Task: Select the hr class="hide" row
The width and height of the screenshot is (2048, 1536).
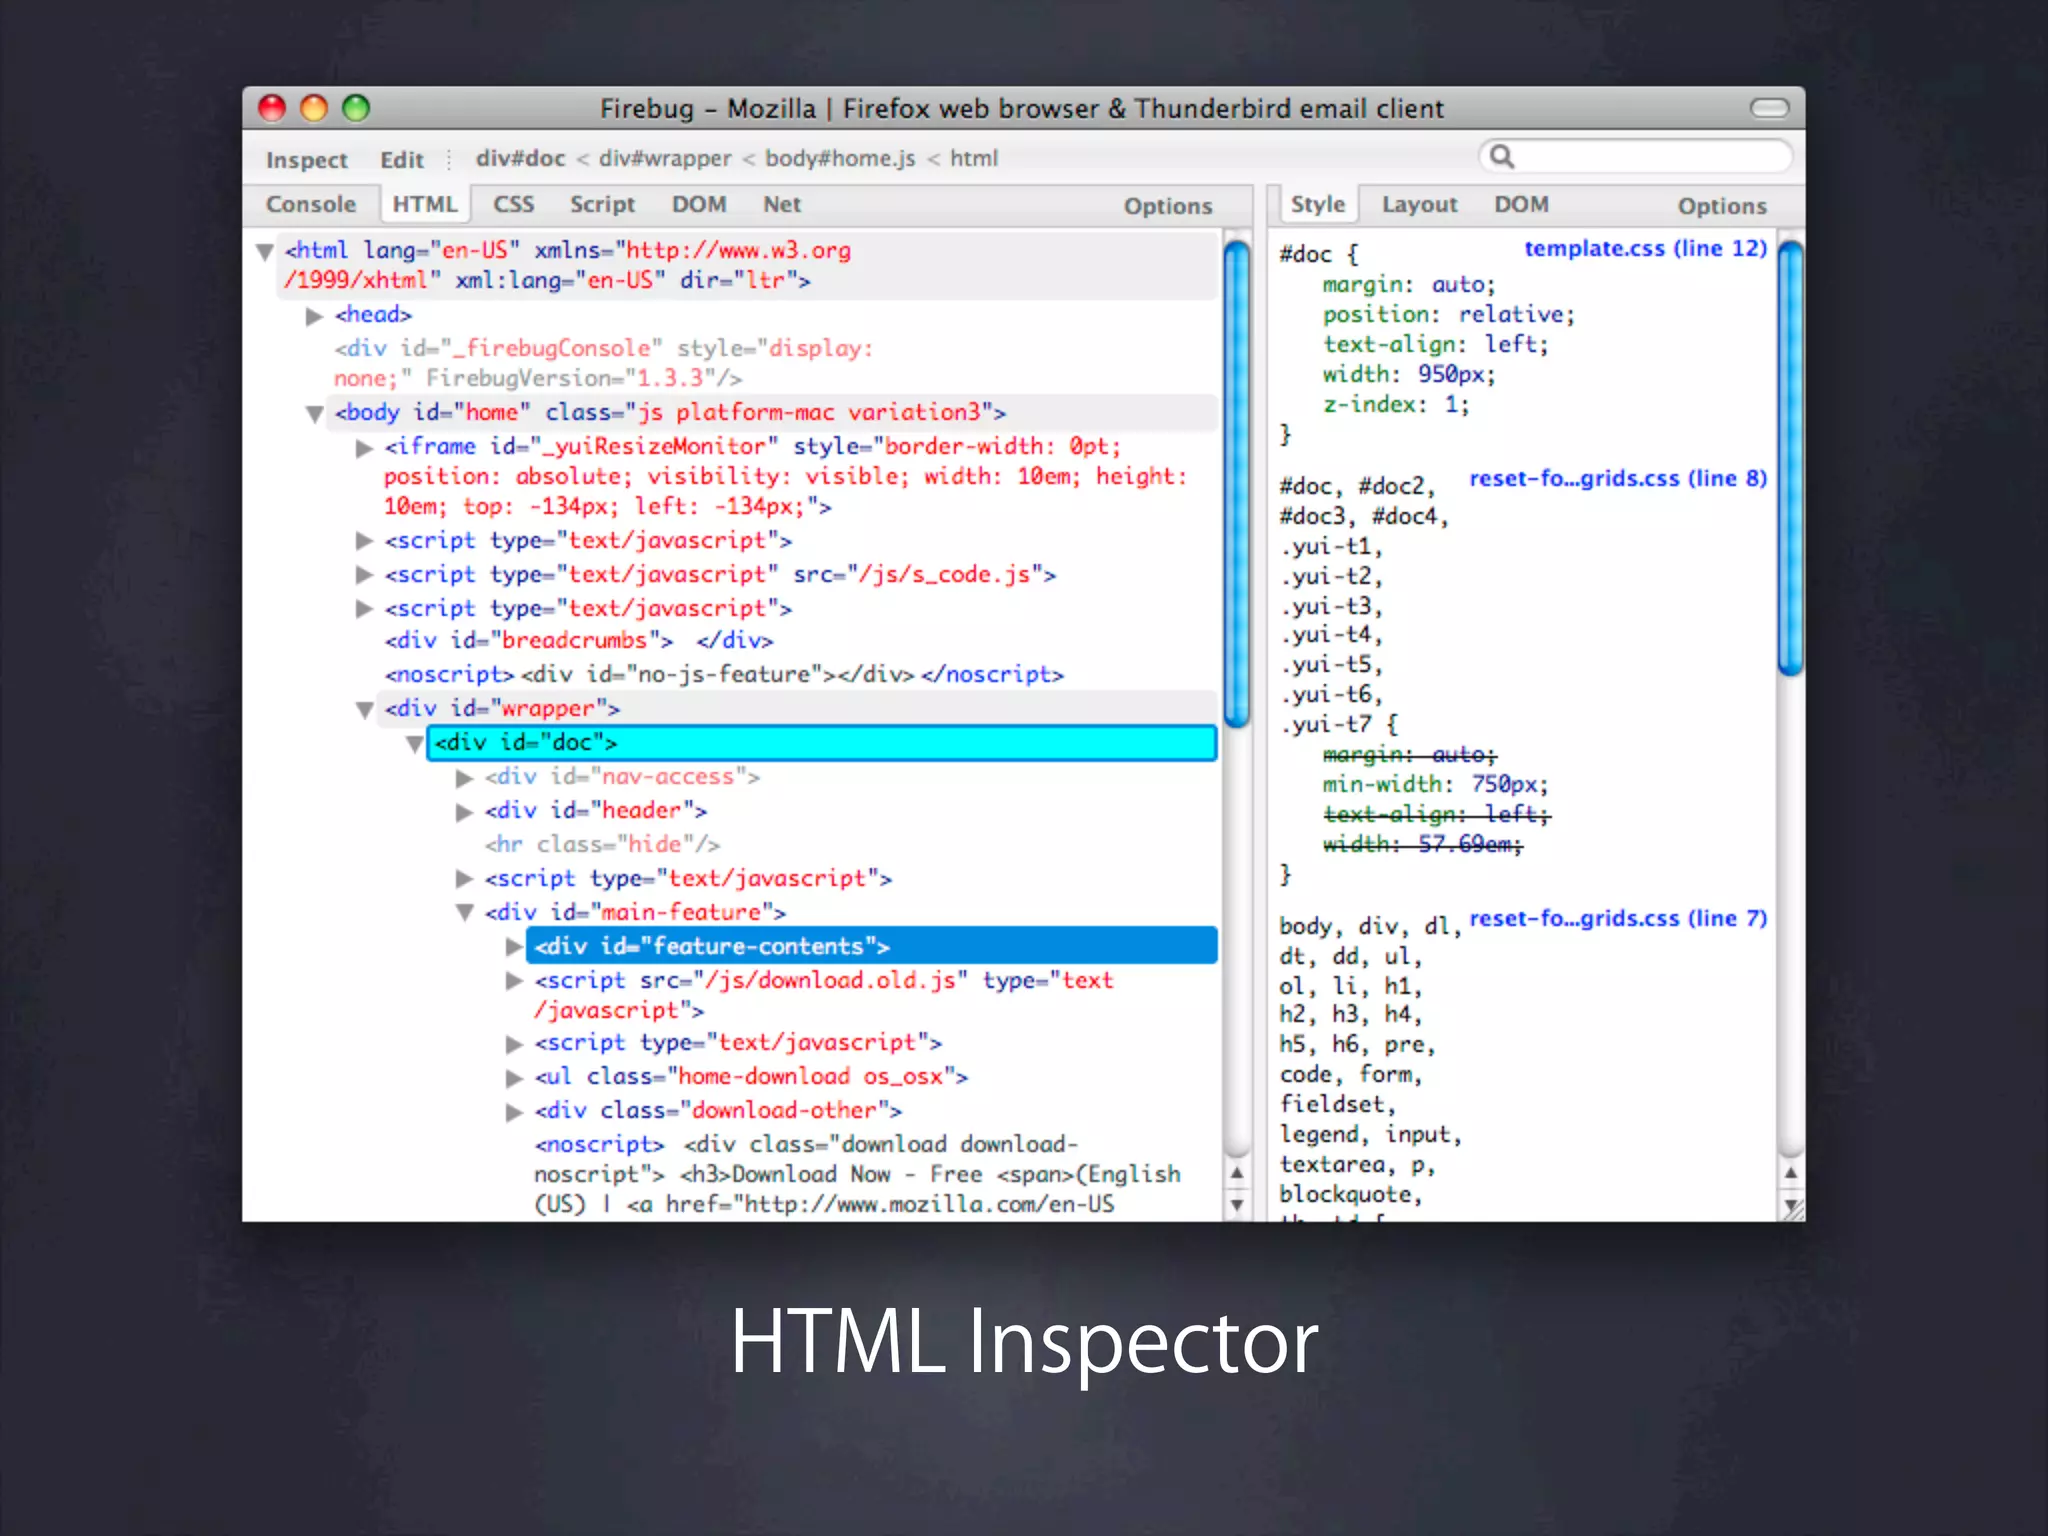Action: pyautogui.click(x=602, y=845)
